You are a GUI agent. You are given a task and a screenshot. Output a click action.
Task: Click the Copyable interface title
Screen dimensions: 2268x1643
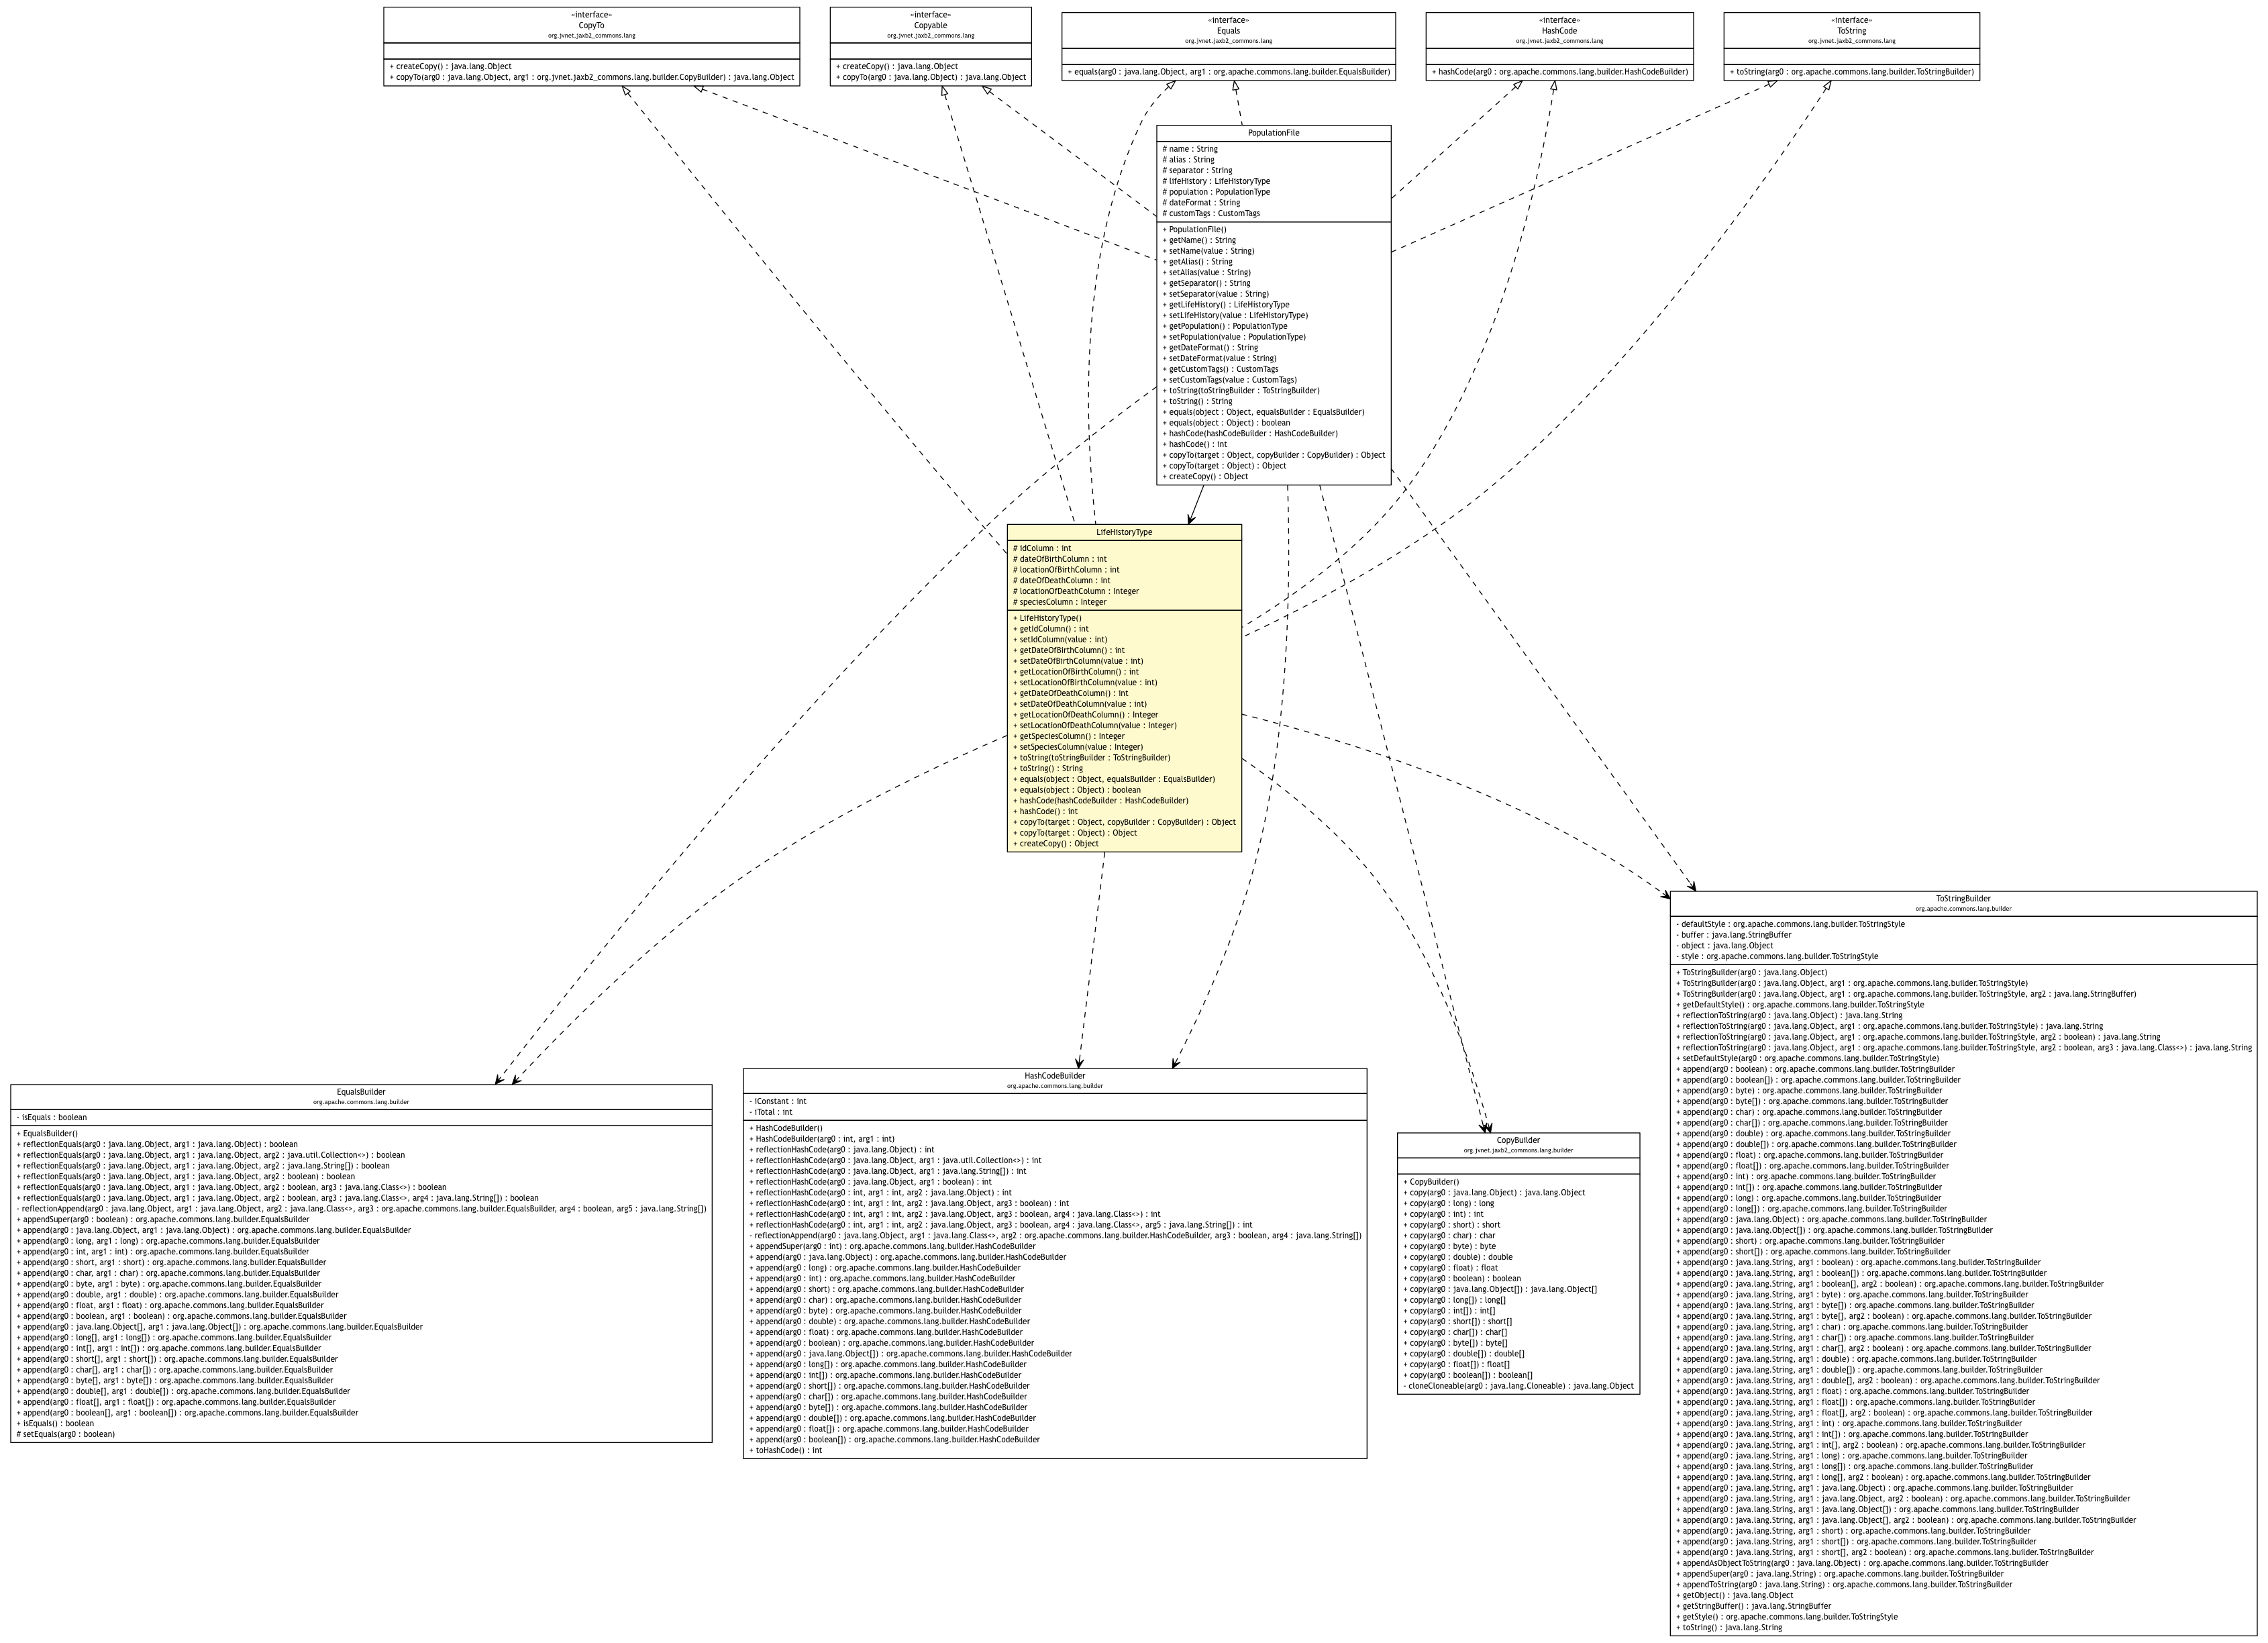(930, 25)
